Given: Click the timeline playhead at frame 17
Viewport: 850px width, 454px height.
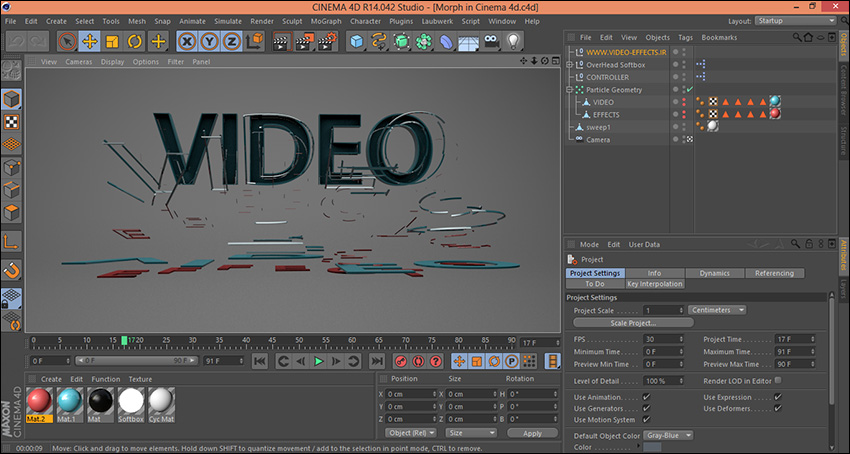Looking at the screenshot, I should [x=124, y=341].
